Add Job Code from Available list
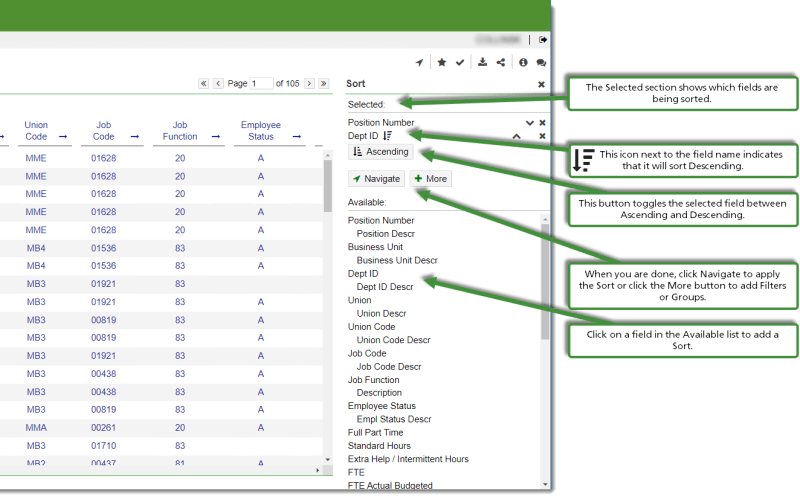The image size is (800, 496). click(367, 353)
